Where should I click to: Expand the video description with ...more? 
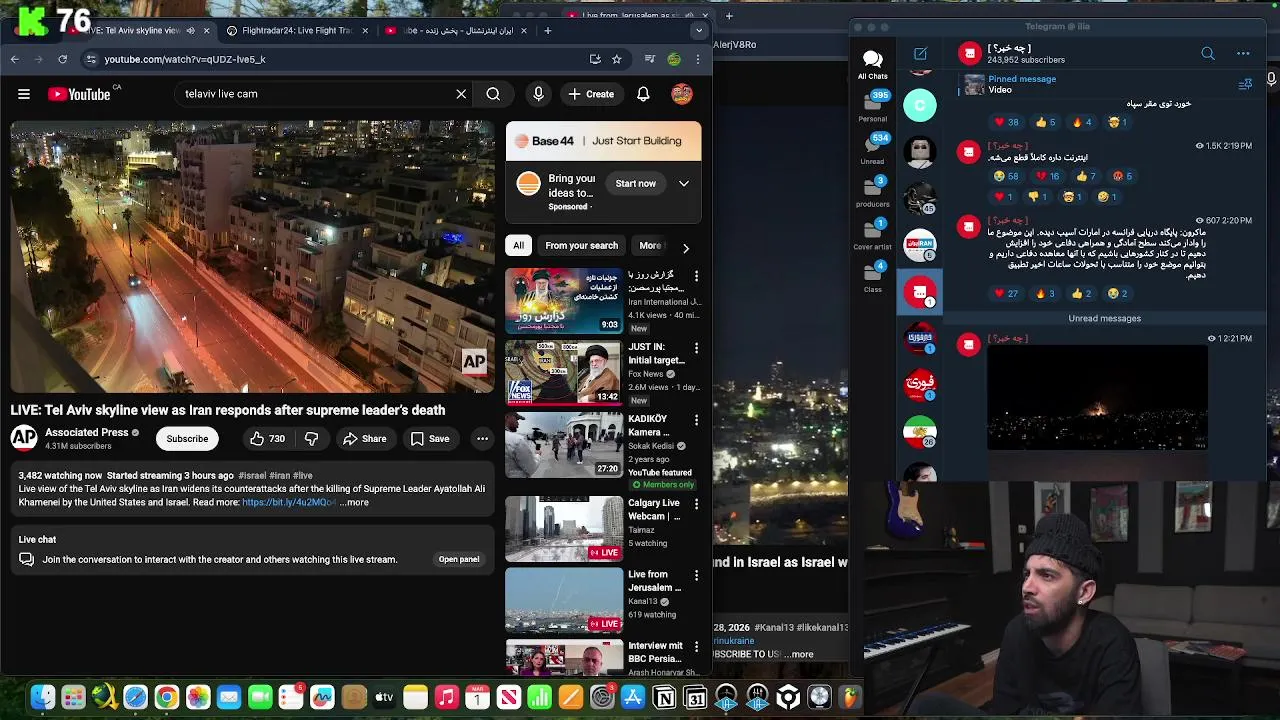click(354, 503)
